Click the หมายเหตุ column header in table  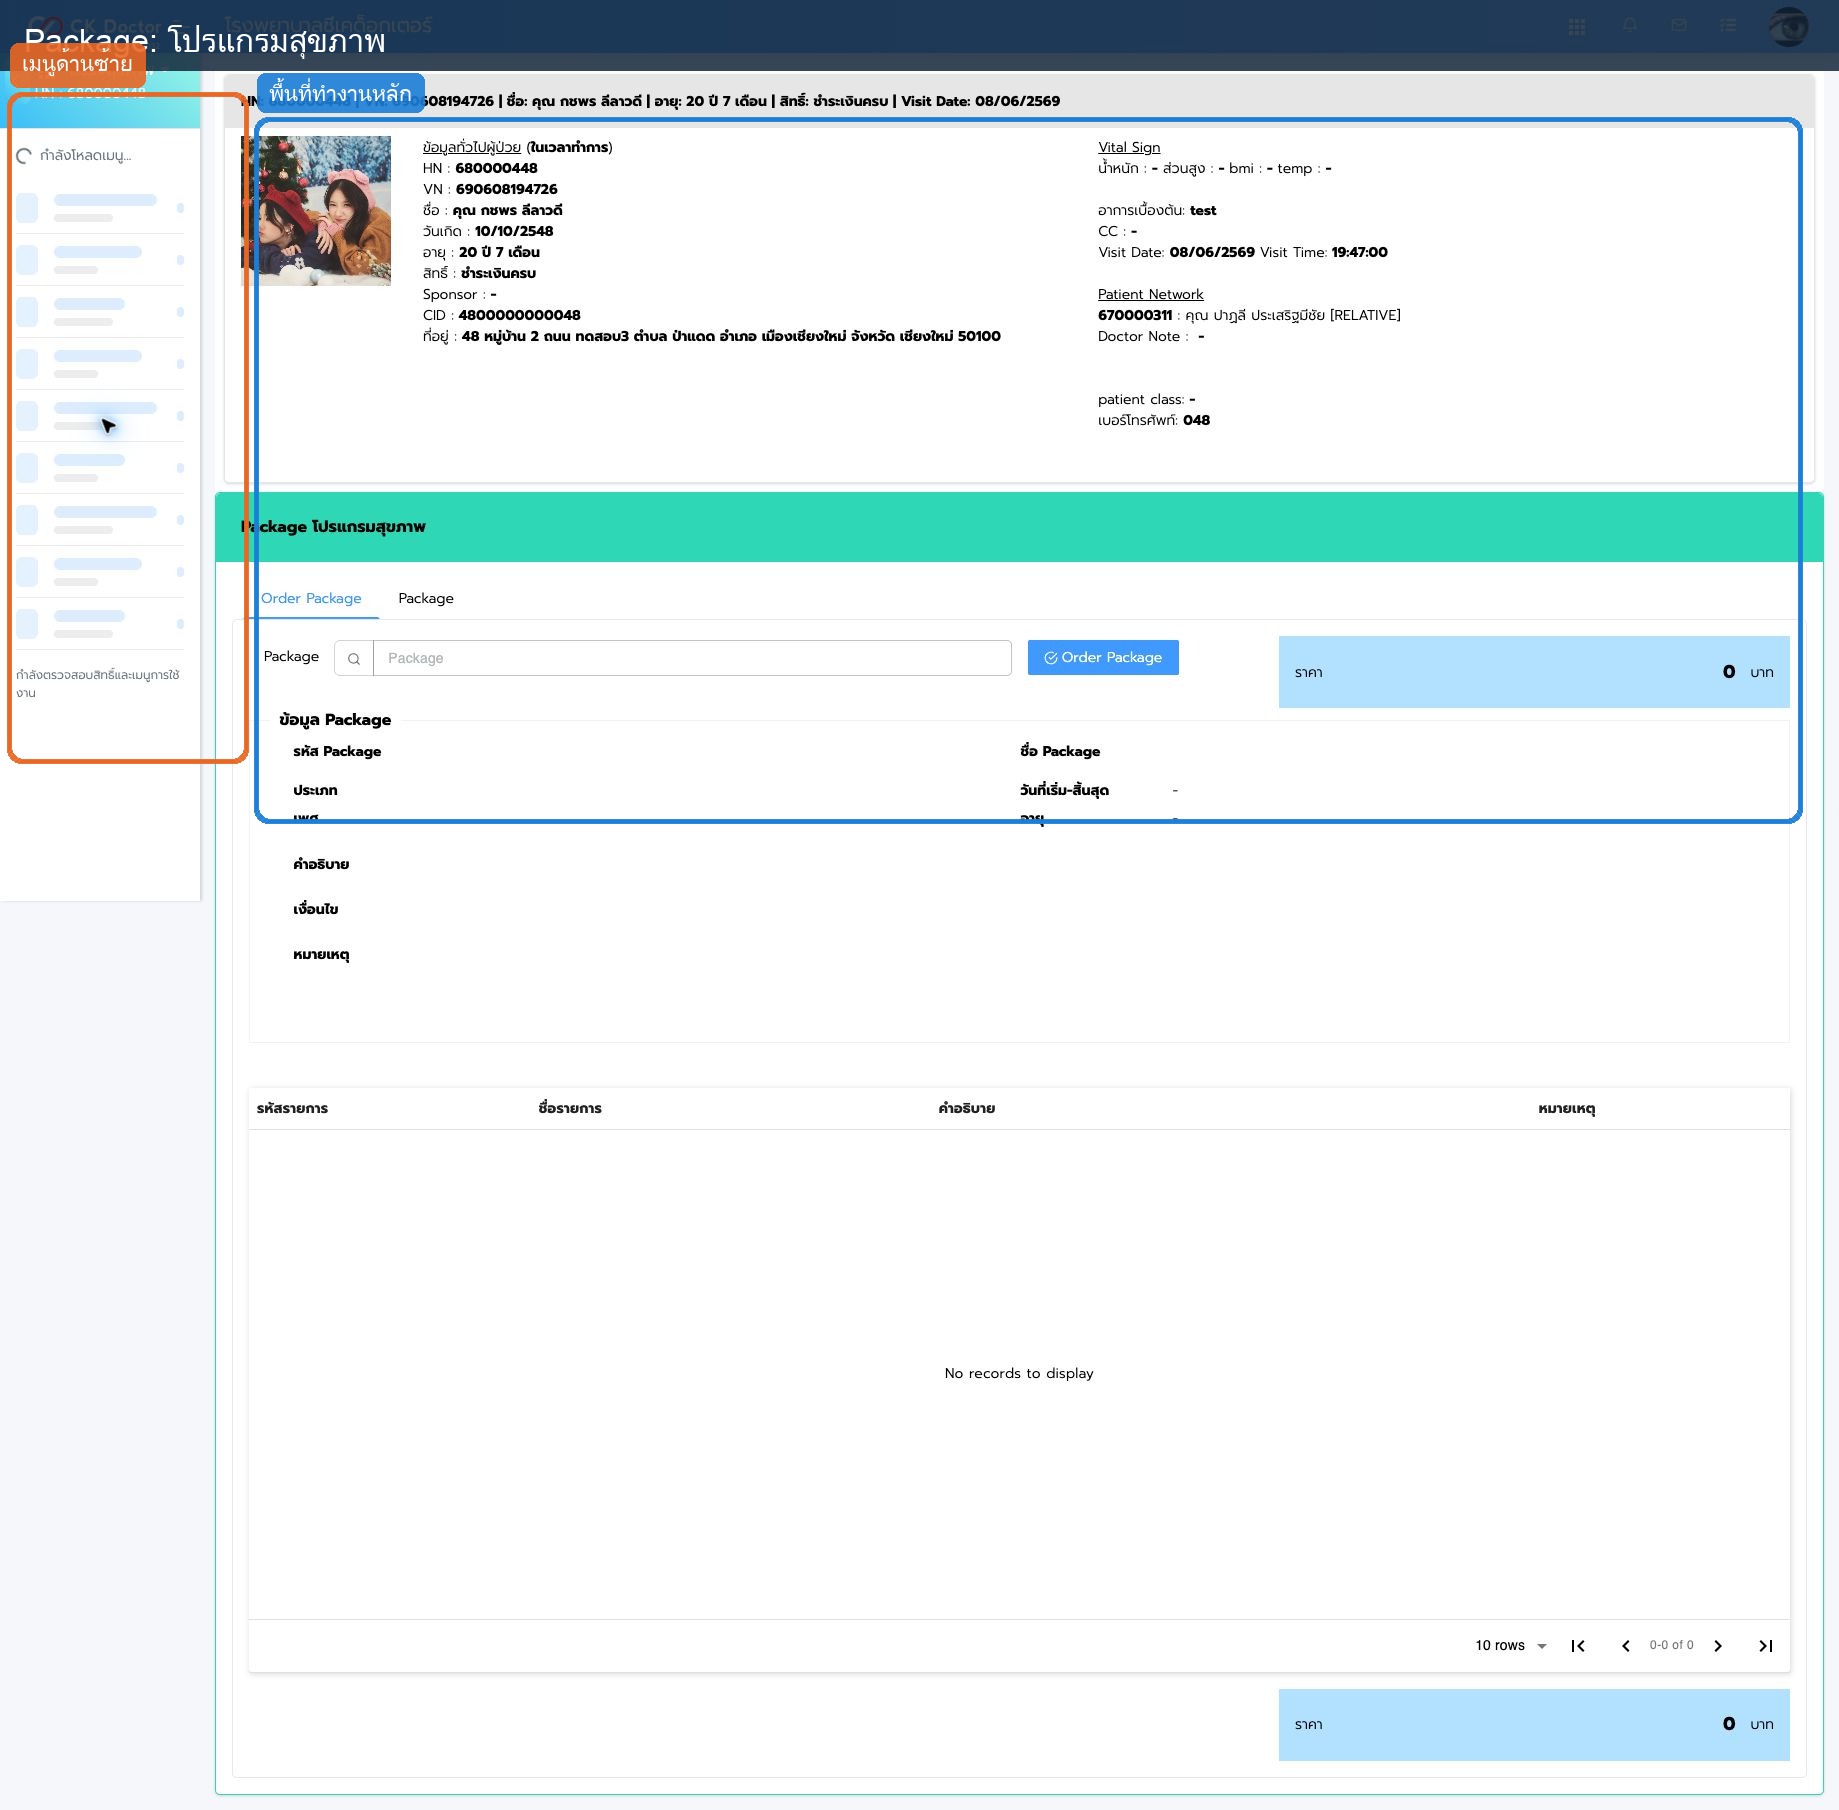pos(1567,1108)
